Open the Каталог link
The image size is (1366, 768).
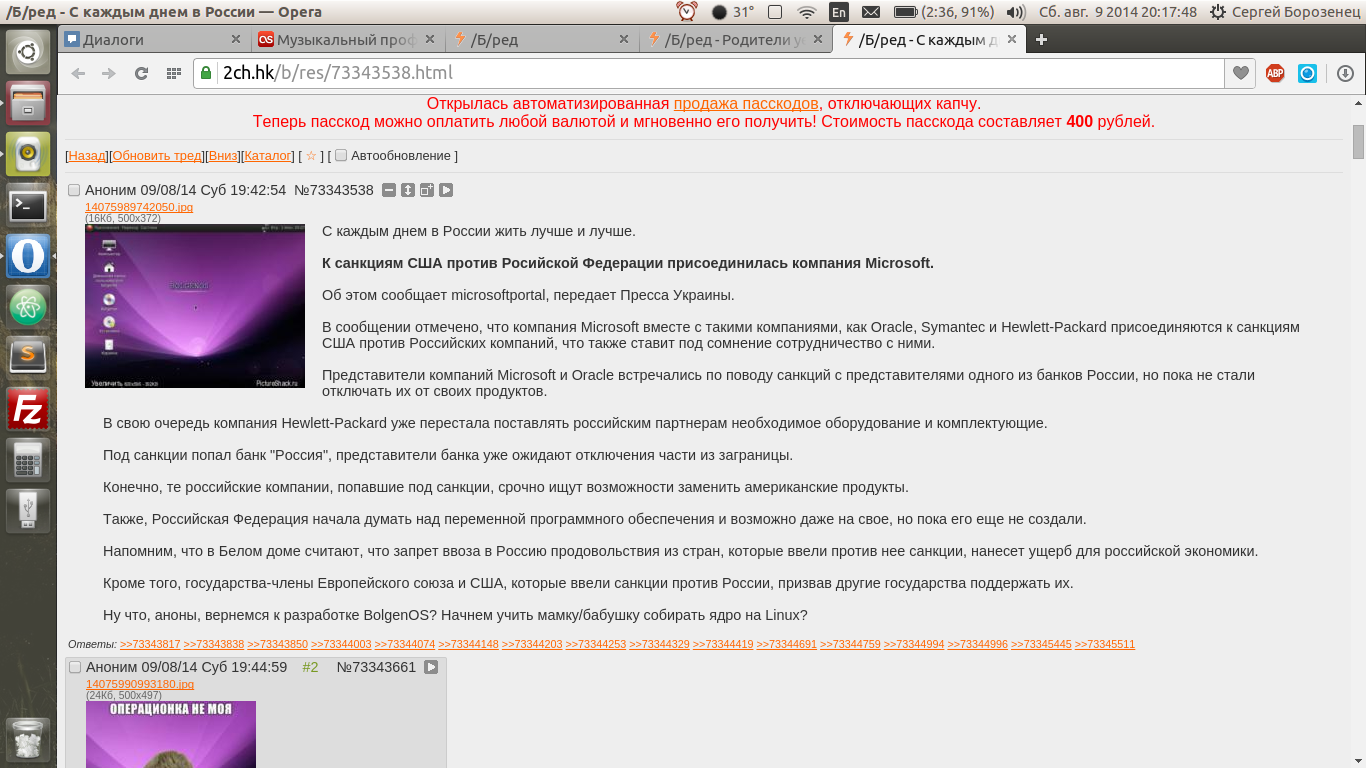tap(268, 156)
